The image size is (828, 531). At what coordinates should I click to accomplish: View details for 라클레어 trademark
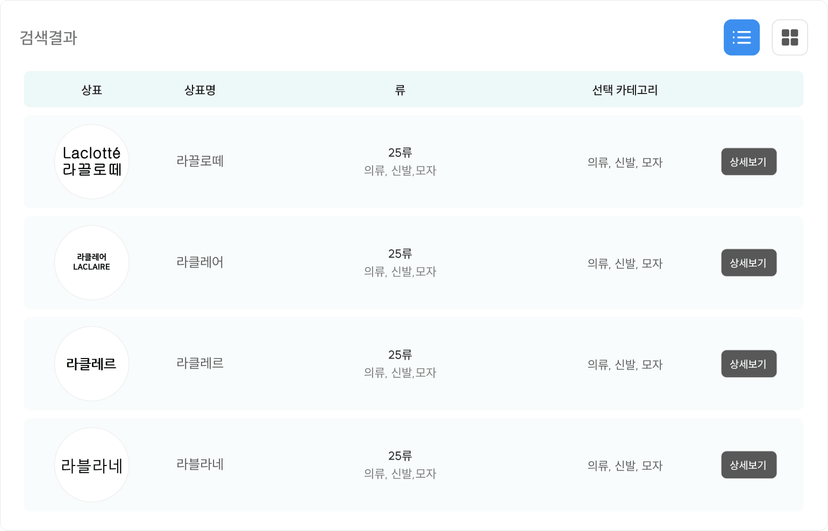tap(749, 262)
